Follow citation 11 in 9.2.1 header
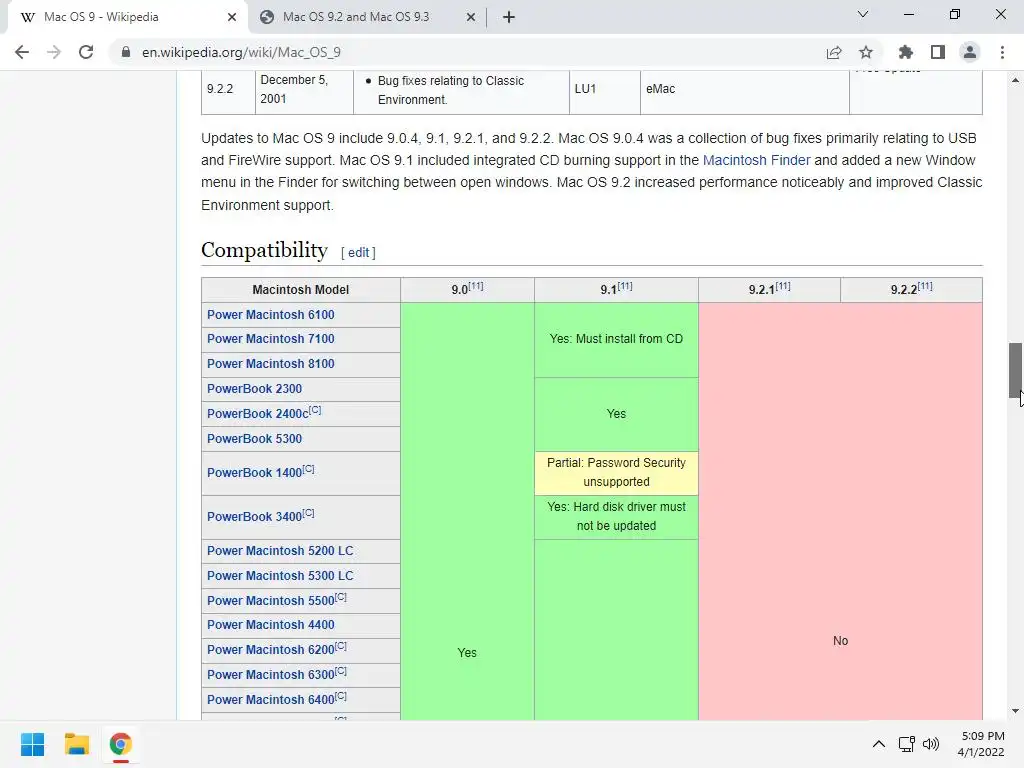Screen dimensions: 1024x768 pyautogui.click(x=783, y=286)
